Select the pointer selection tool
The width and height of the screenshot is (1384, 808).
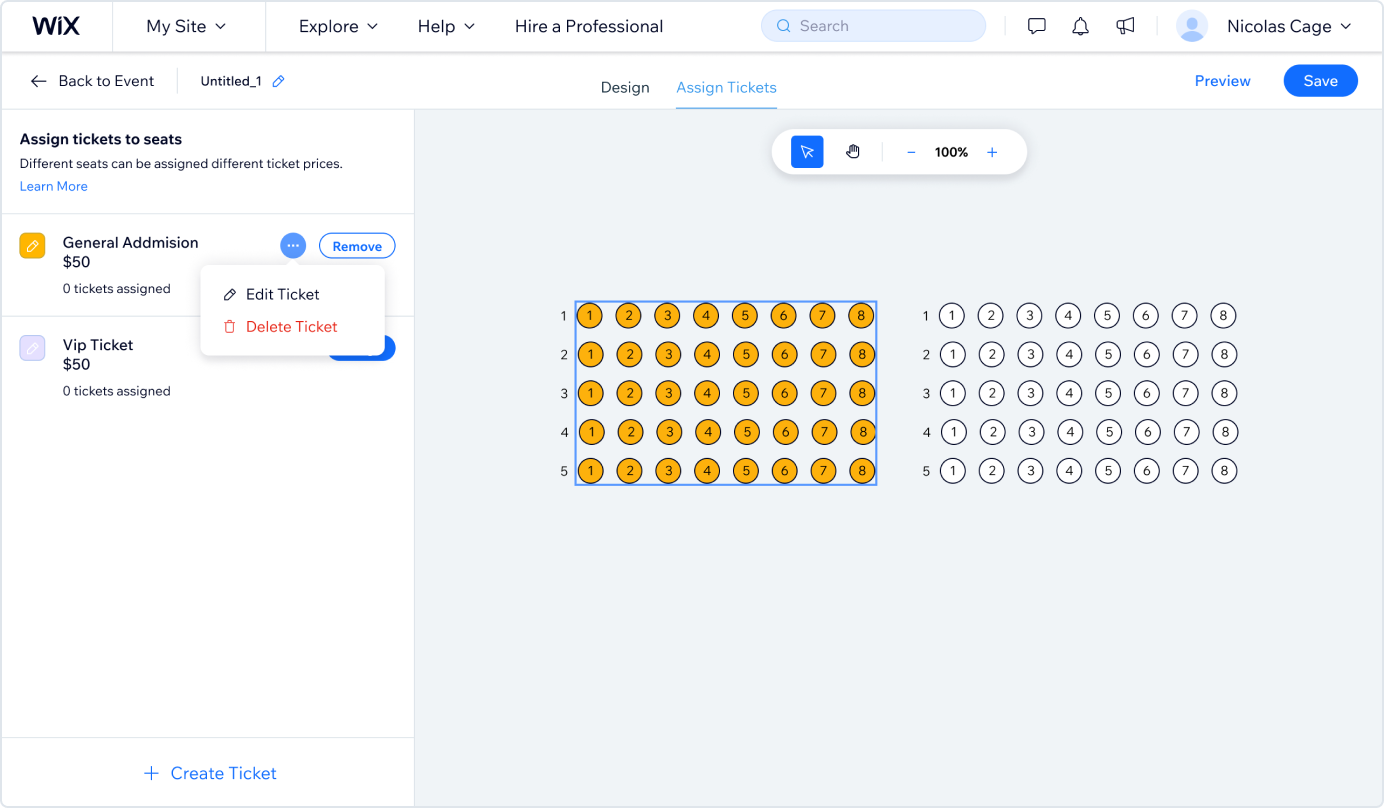(x=807, y=152)
